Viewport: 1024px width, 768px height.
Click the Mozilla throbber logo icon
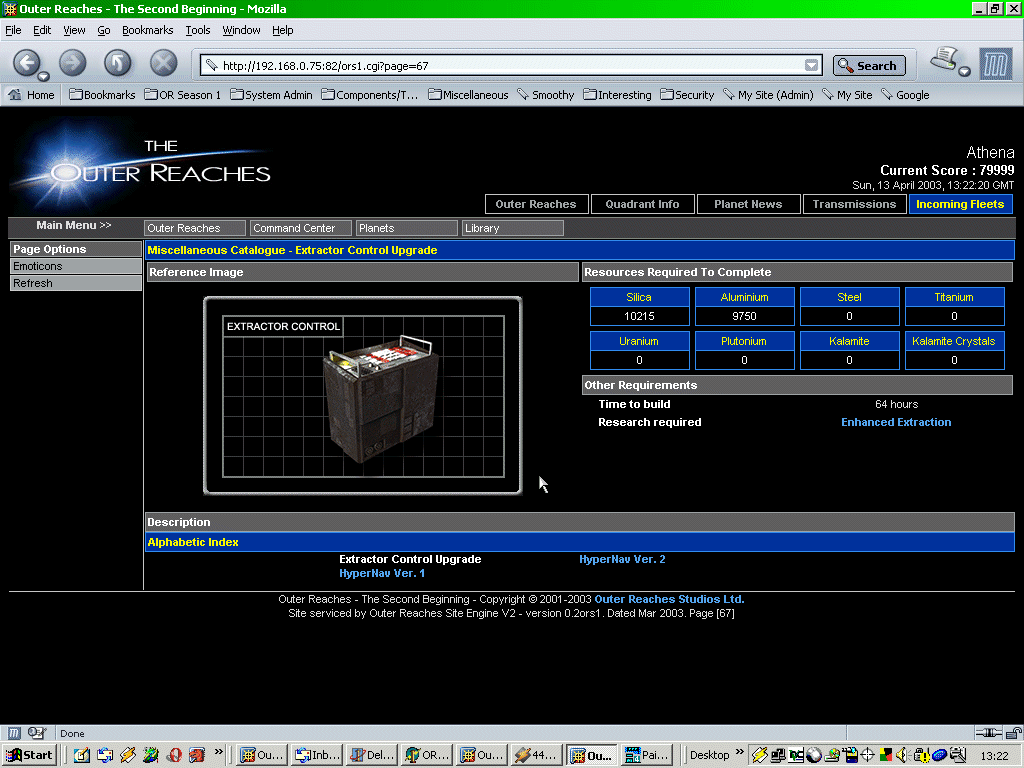[x=995, y=65]
